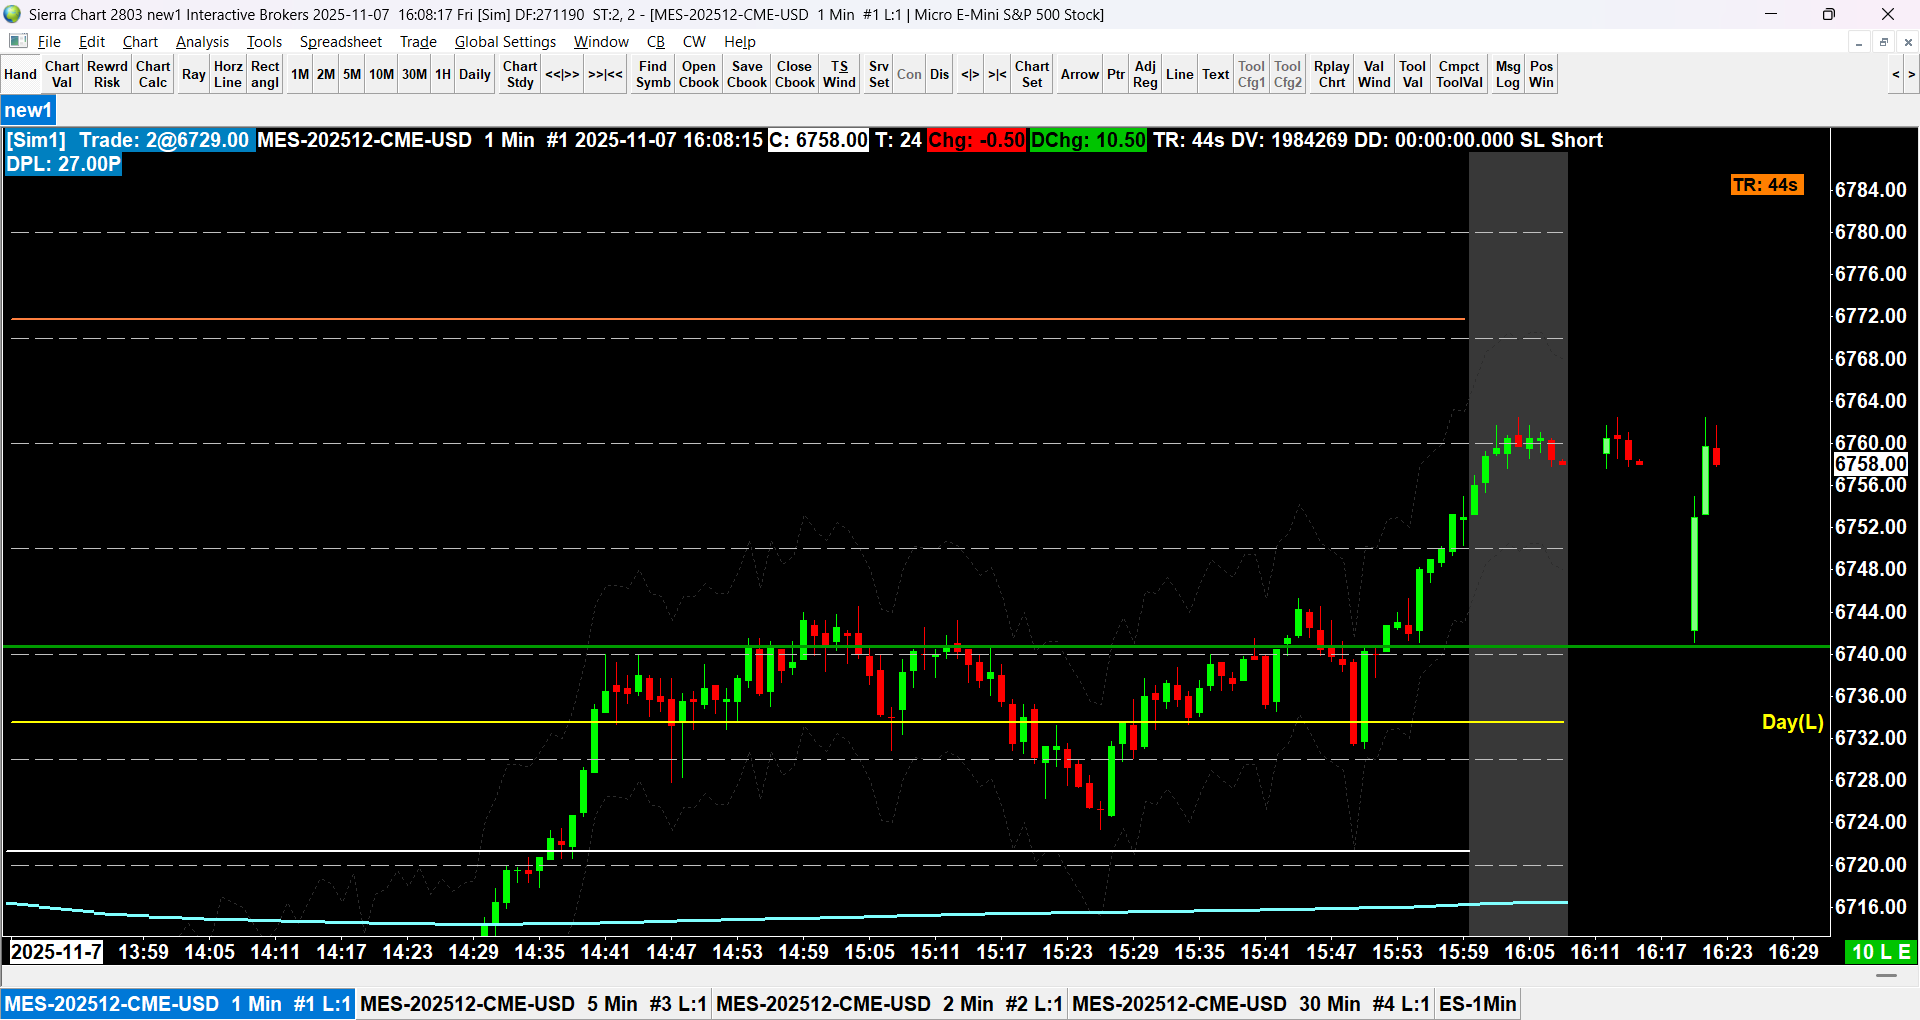
Task: Switch to ES-1Min chart tab
Action: click(x=1478, y=1003)
